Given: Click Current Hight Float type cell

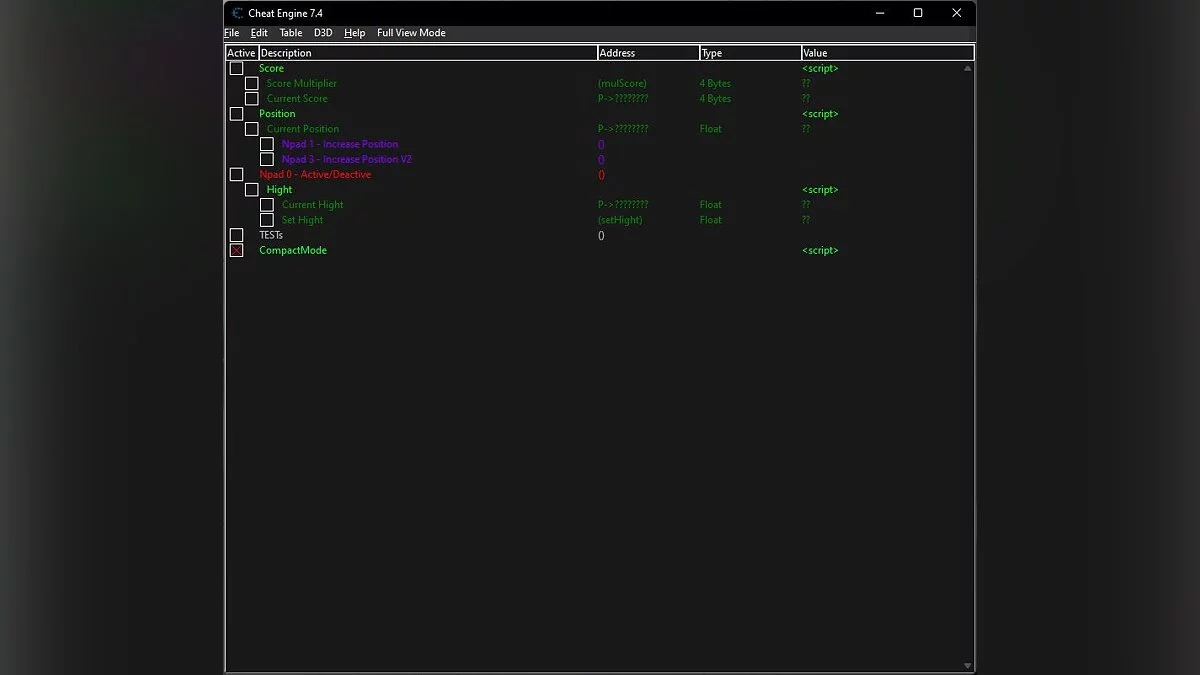Looking at the screenshot, I should [711, 205].
